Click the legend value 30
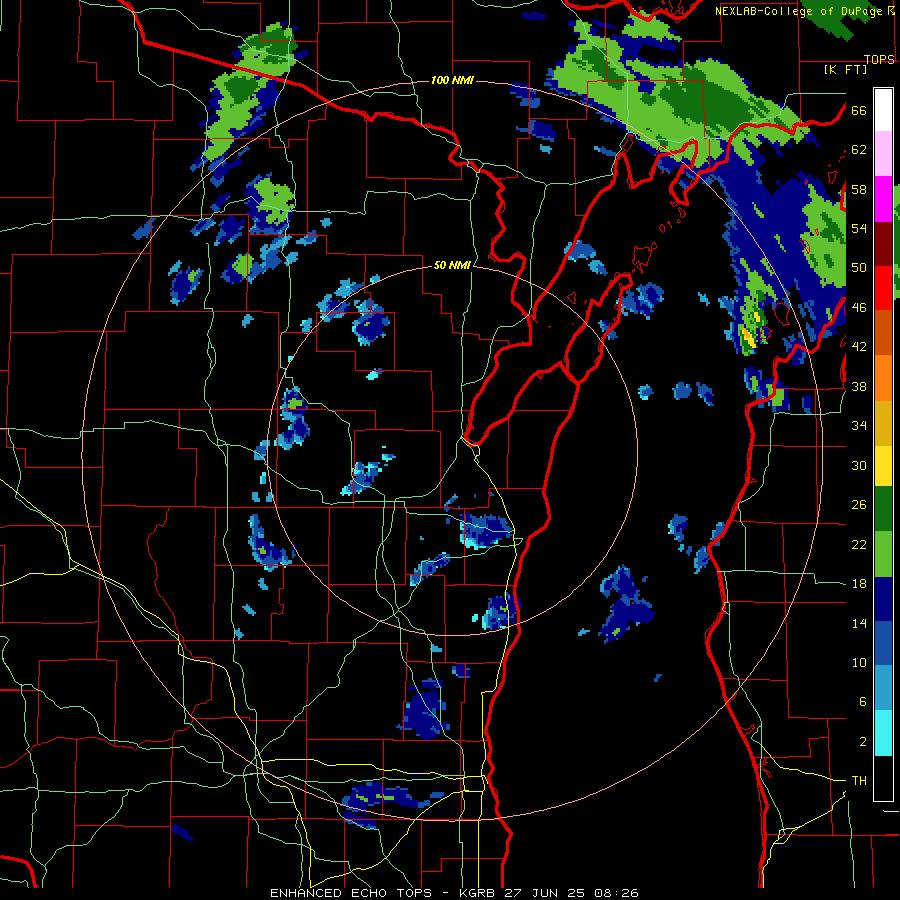The height and width of the screenshot is (900, 900). tap(859, 465)
